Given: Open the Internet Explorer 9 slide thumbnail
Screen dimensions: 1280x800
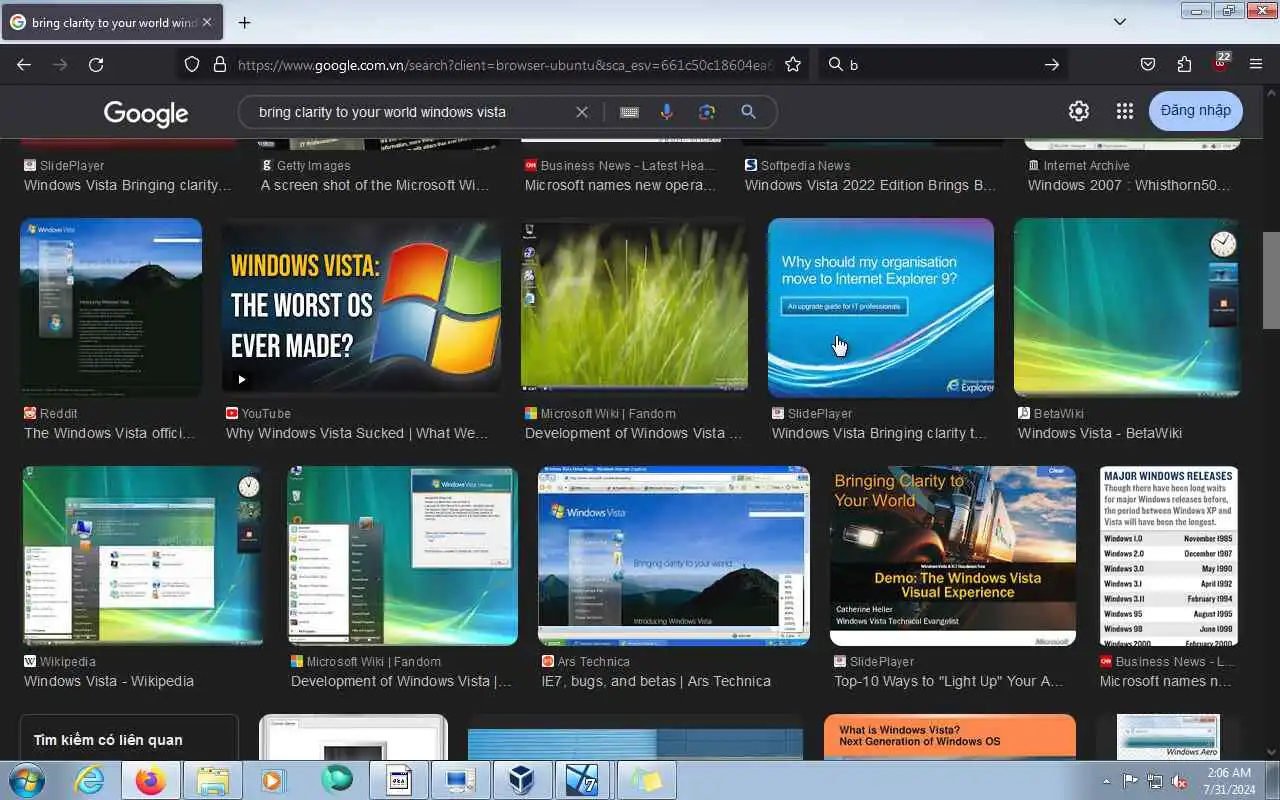Looking at the screenshot, I should pyautogui.click(x=881, y=308).
